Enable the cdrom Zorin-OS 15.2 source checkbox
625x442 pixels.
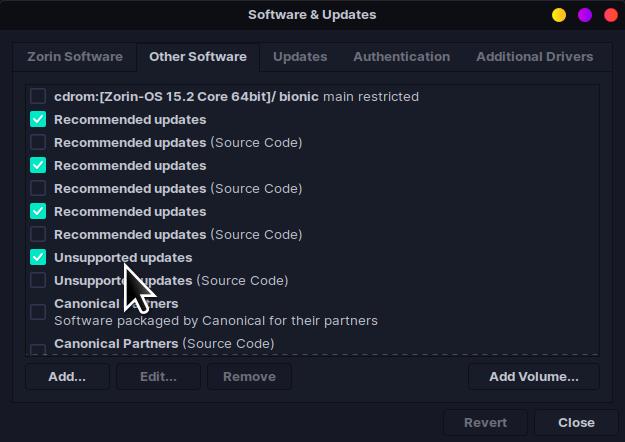[x=38, y=97]
